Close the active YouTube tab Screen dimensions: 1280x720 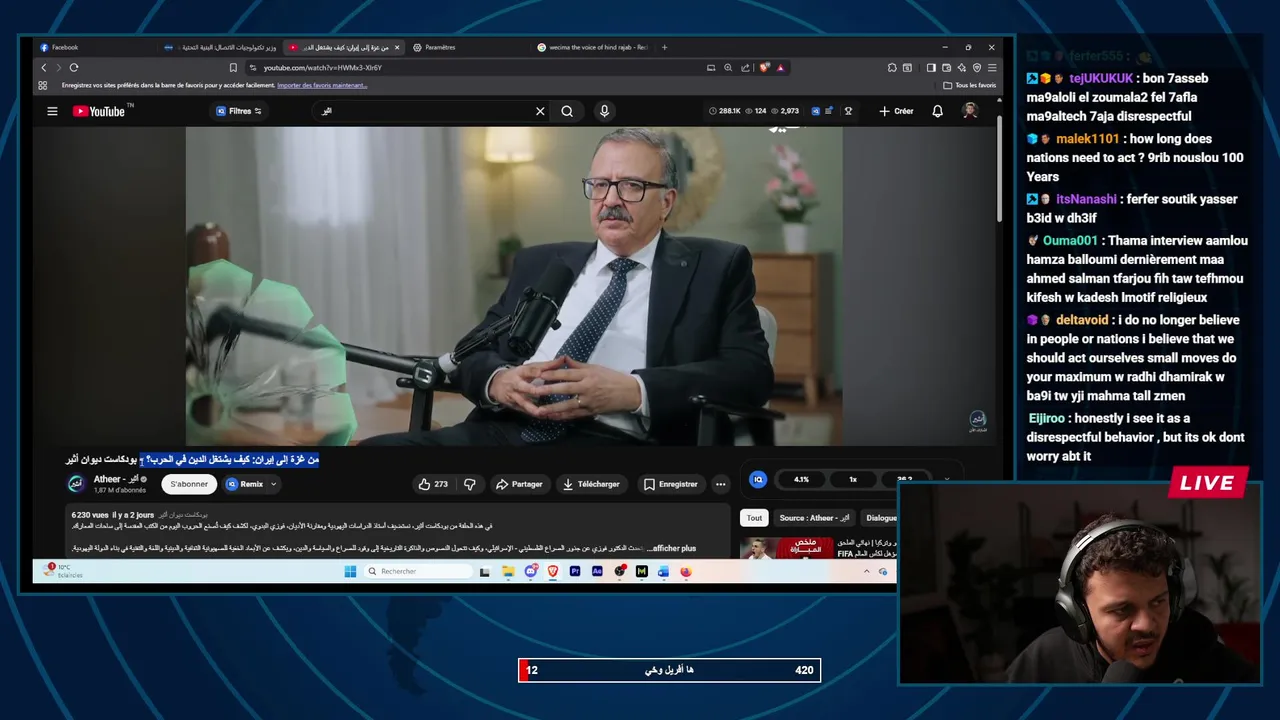pyautogui.click(x=397, y=47)
